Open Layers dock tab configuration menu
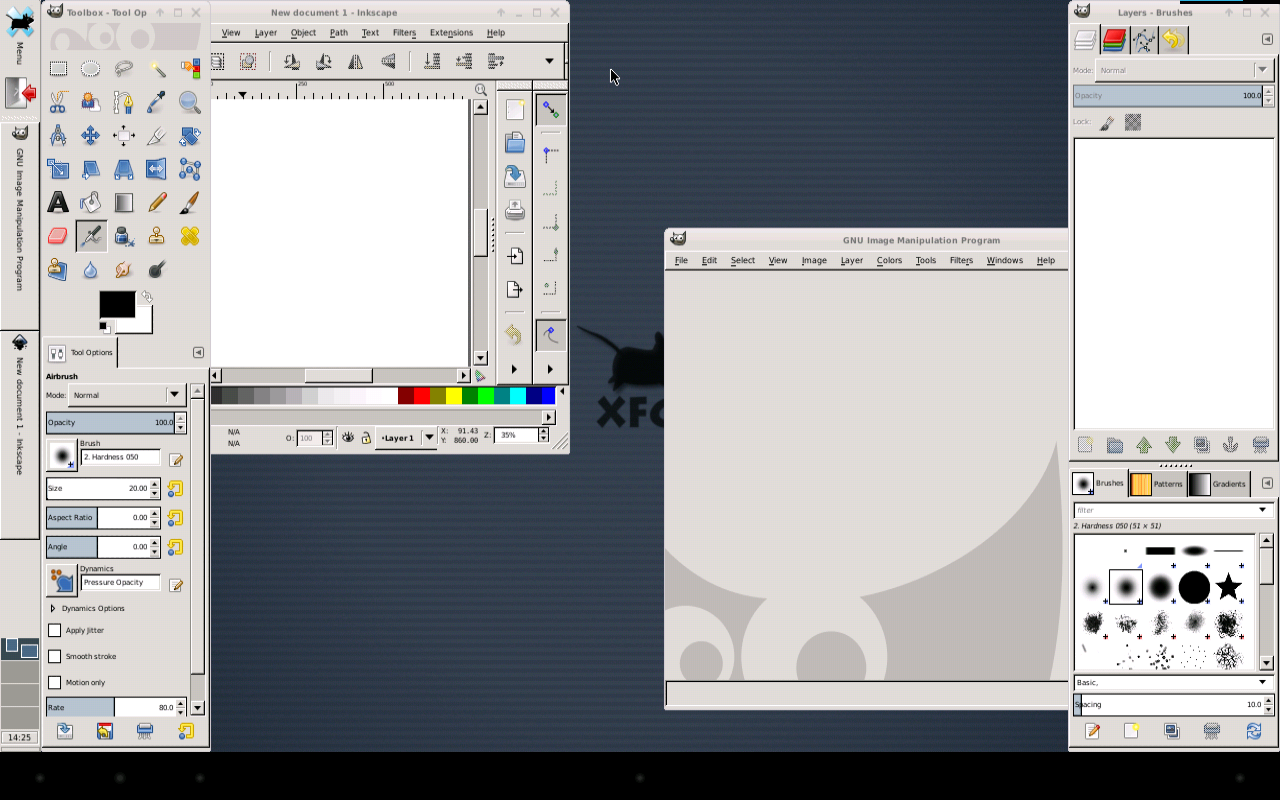This screenshot has width=1280, height=800. point(1267,39)
